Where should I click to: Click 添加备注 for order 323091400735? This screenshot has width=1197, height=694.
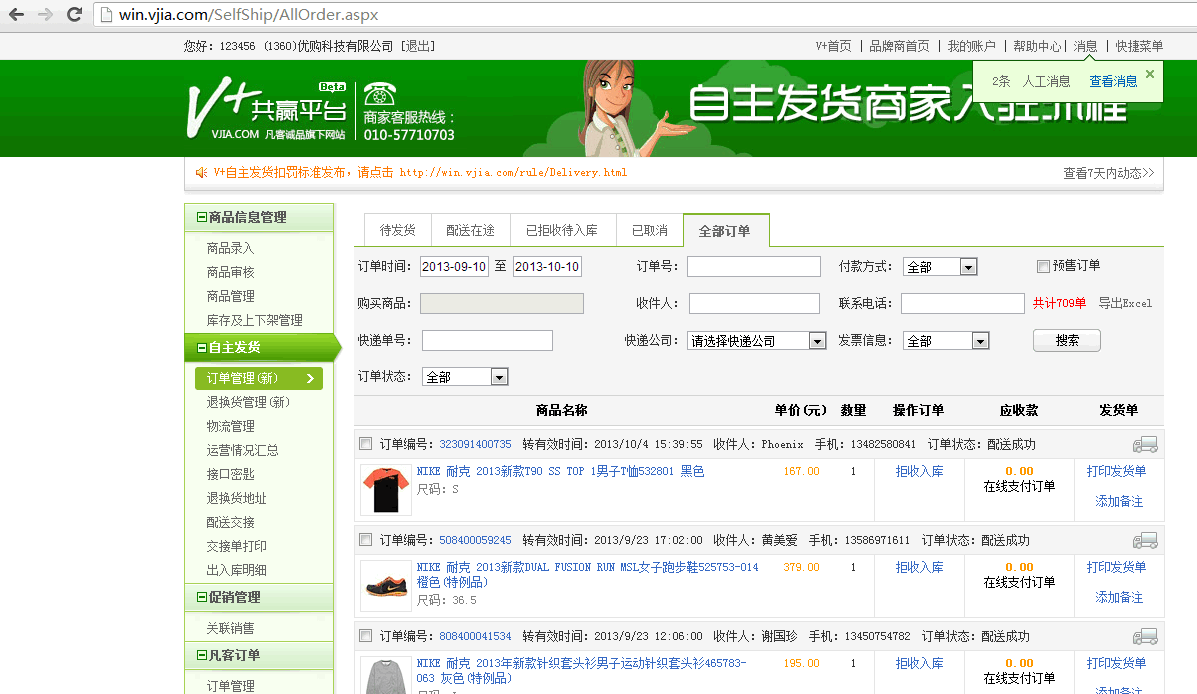coord(1119,501)
